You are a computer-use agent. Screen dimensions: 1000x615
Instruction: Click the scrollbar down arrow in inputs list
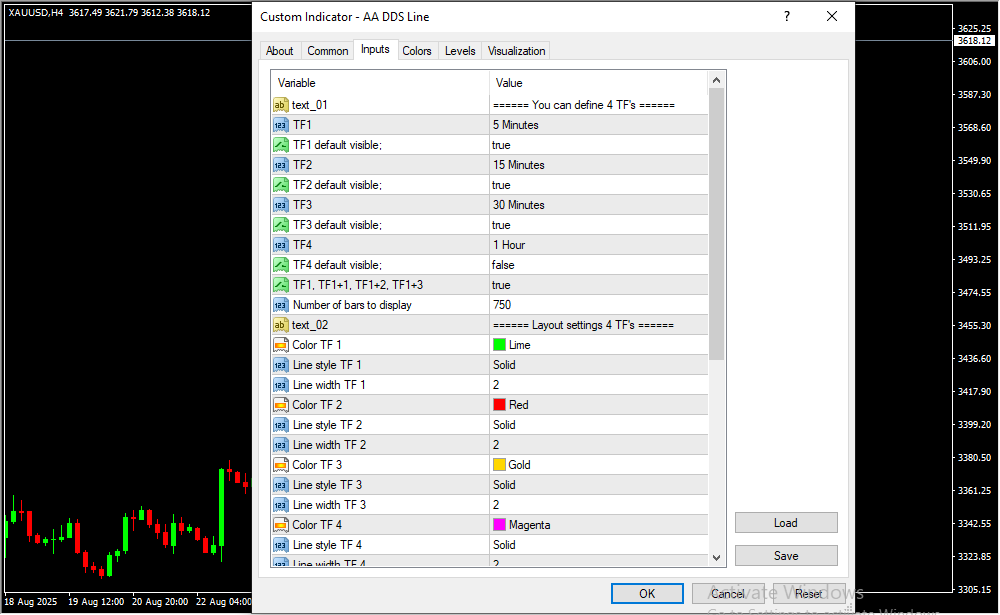[x=716, y=557]
